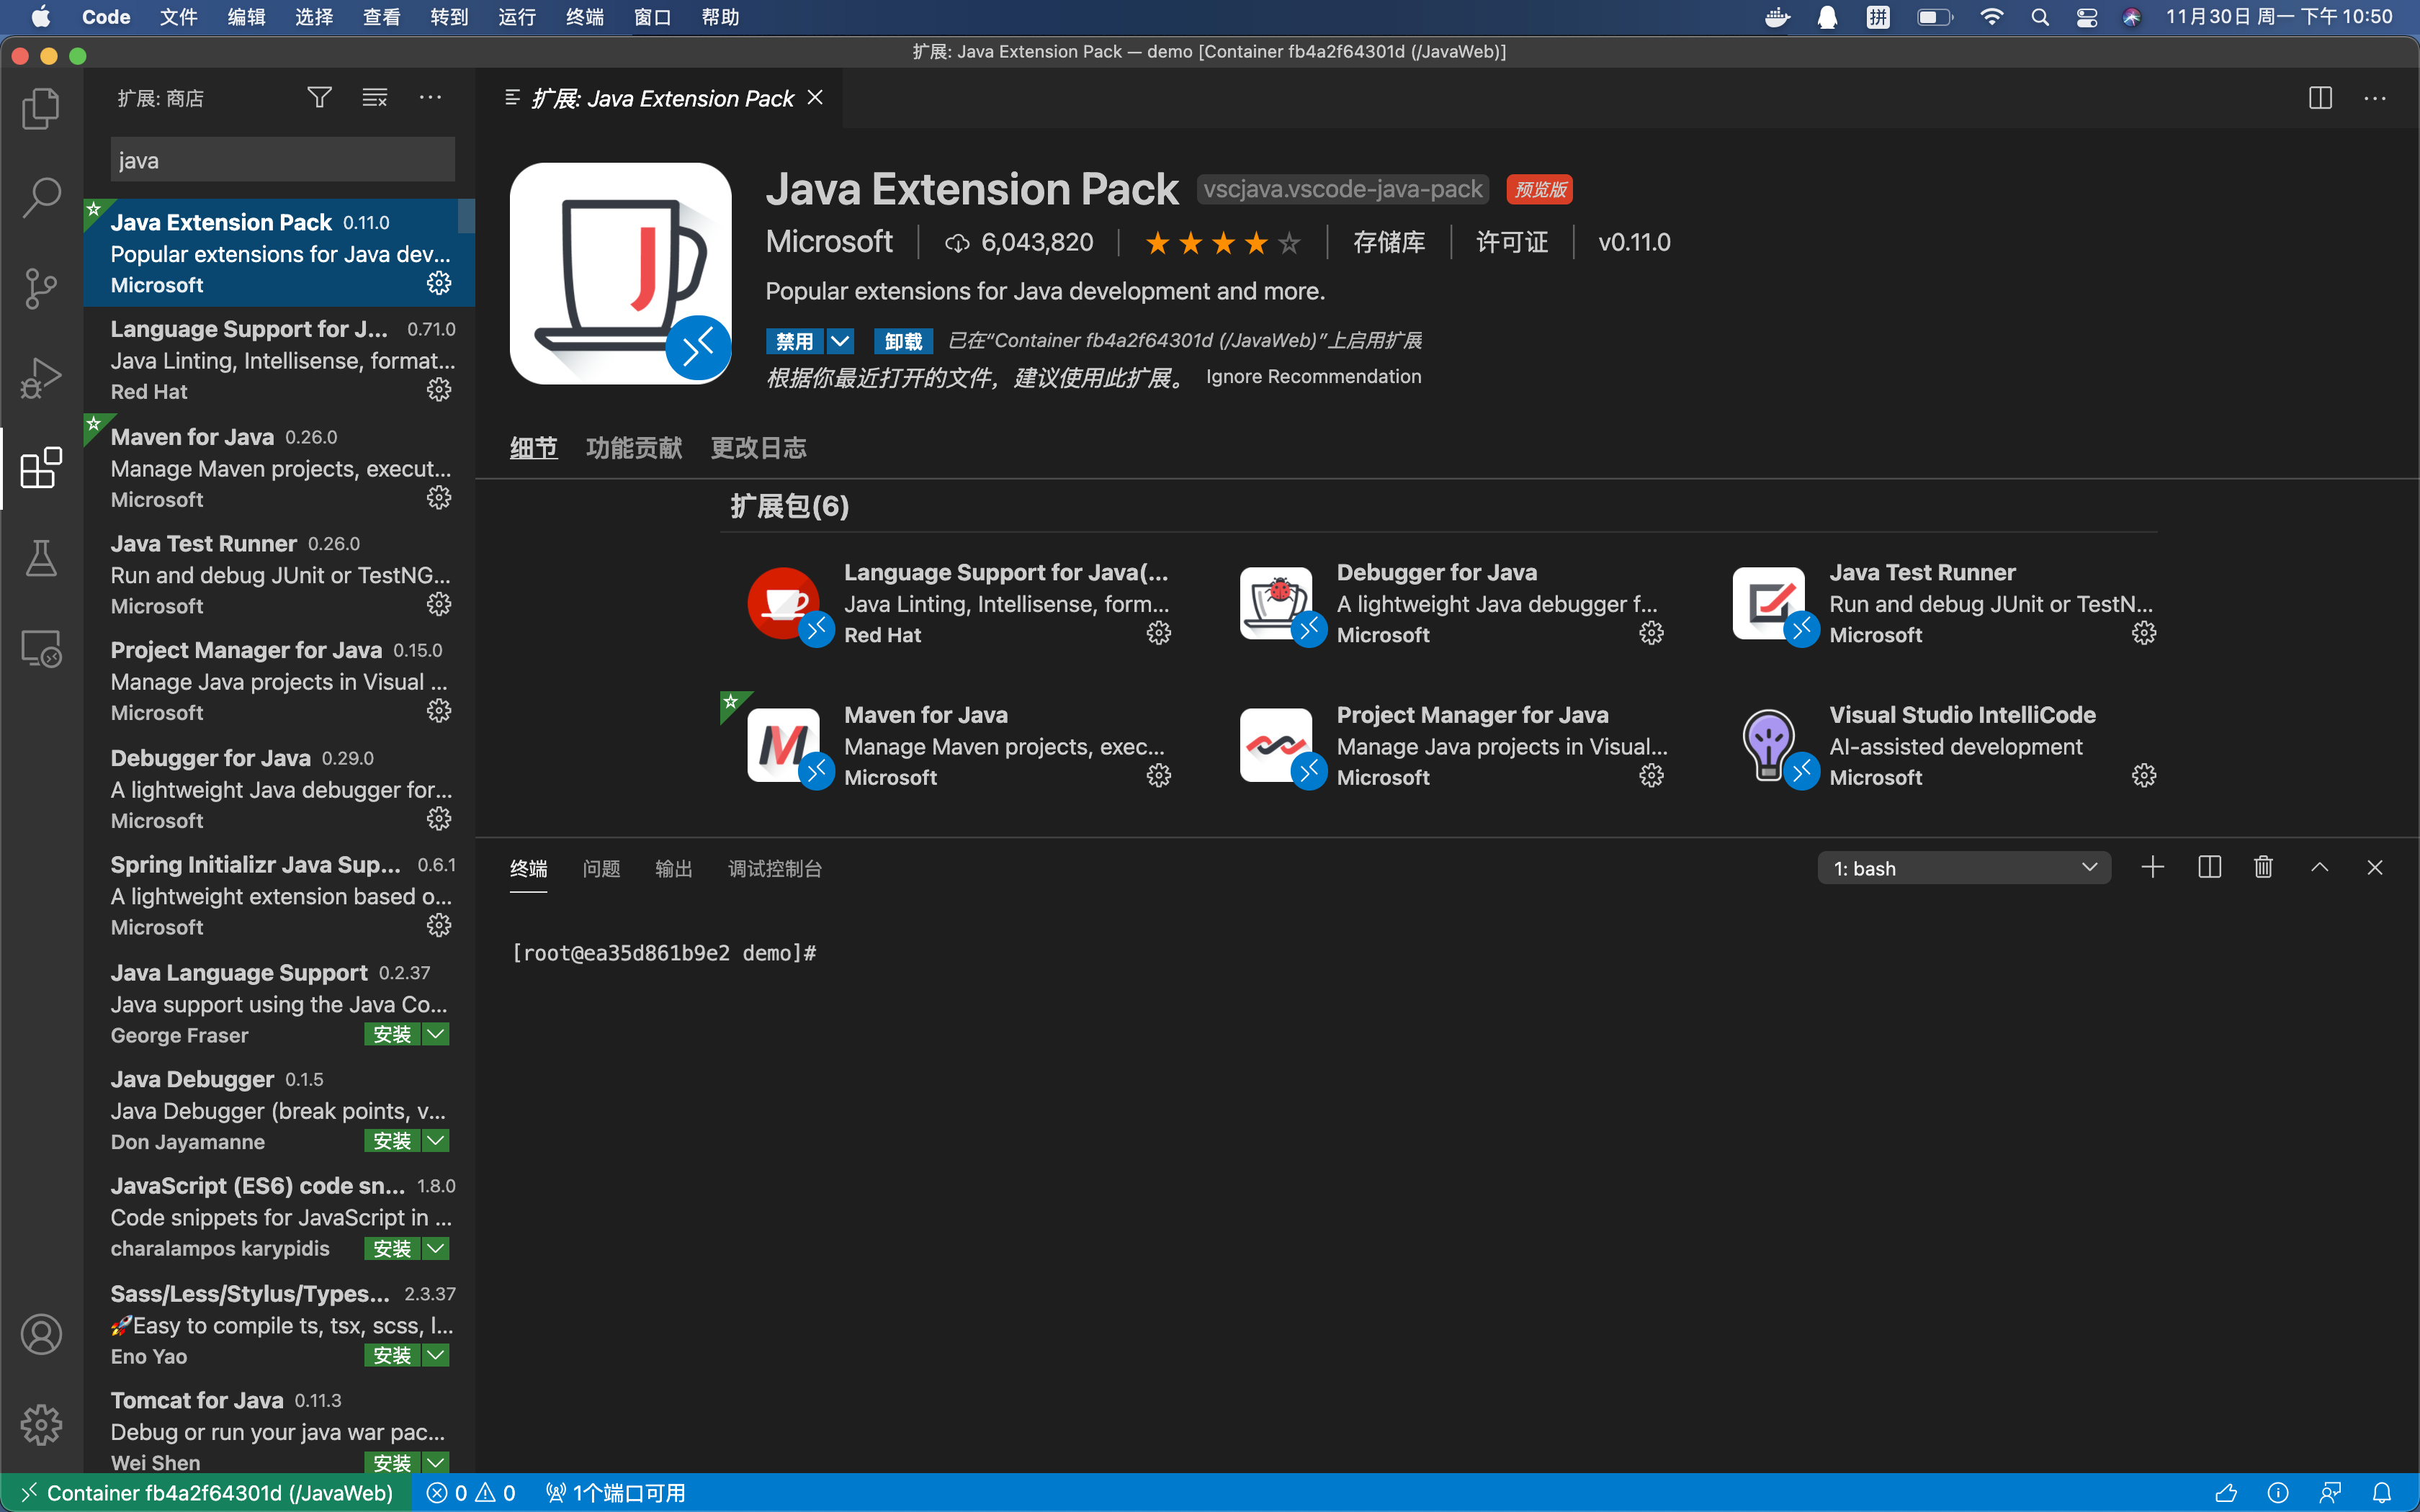2420x1512 pixels.
Task: Switch to the 更改日志 tab
Action: click(758, 447)
